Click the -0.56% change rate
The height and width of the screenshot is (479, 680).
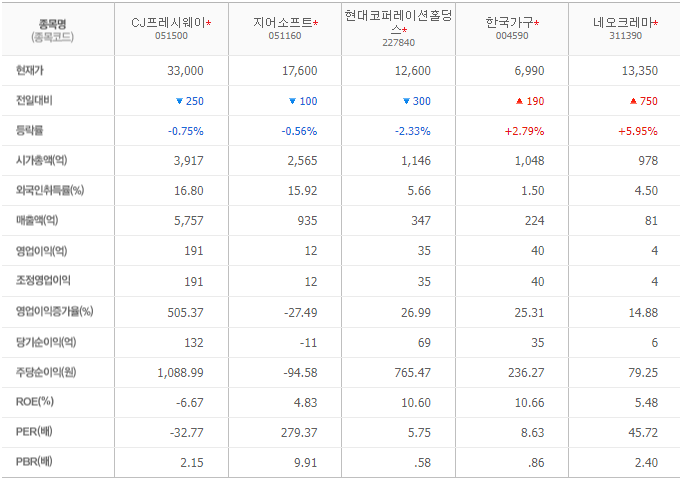click(x=299, y=131)
